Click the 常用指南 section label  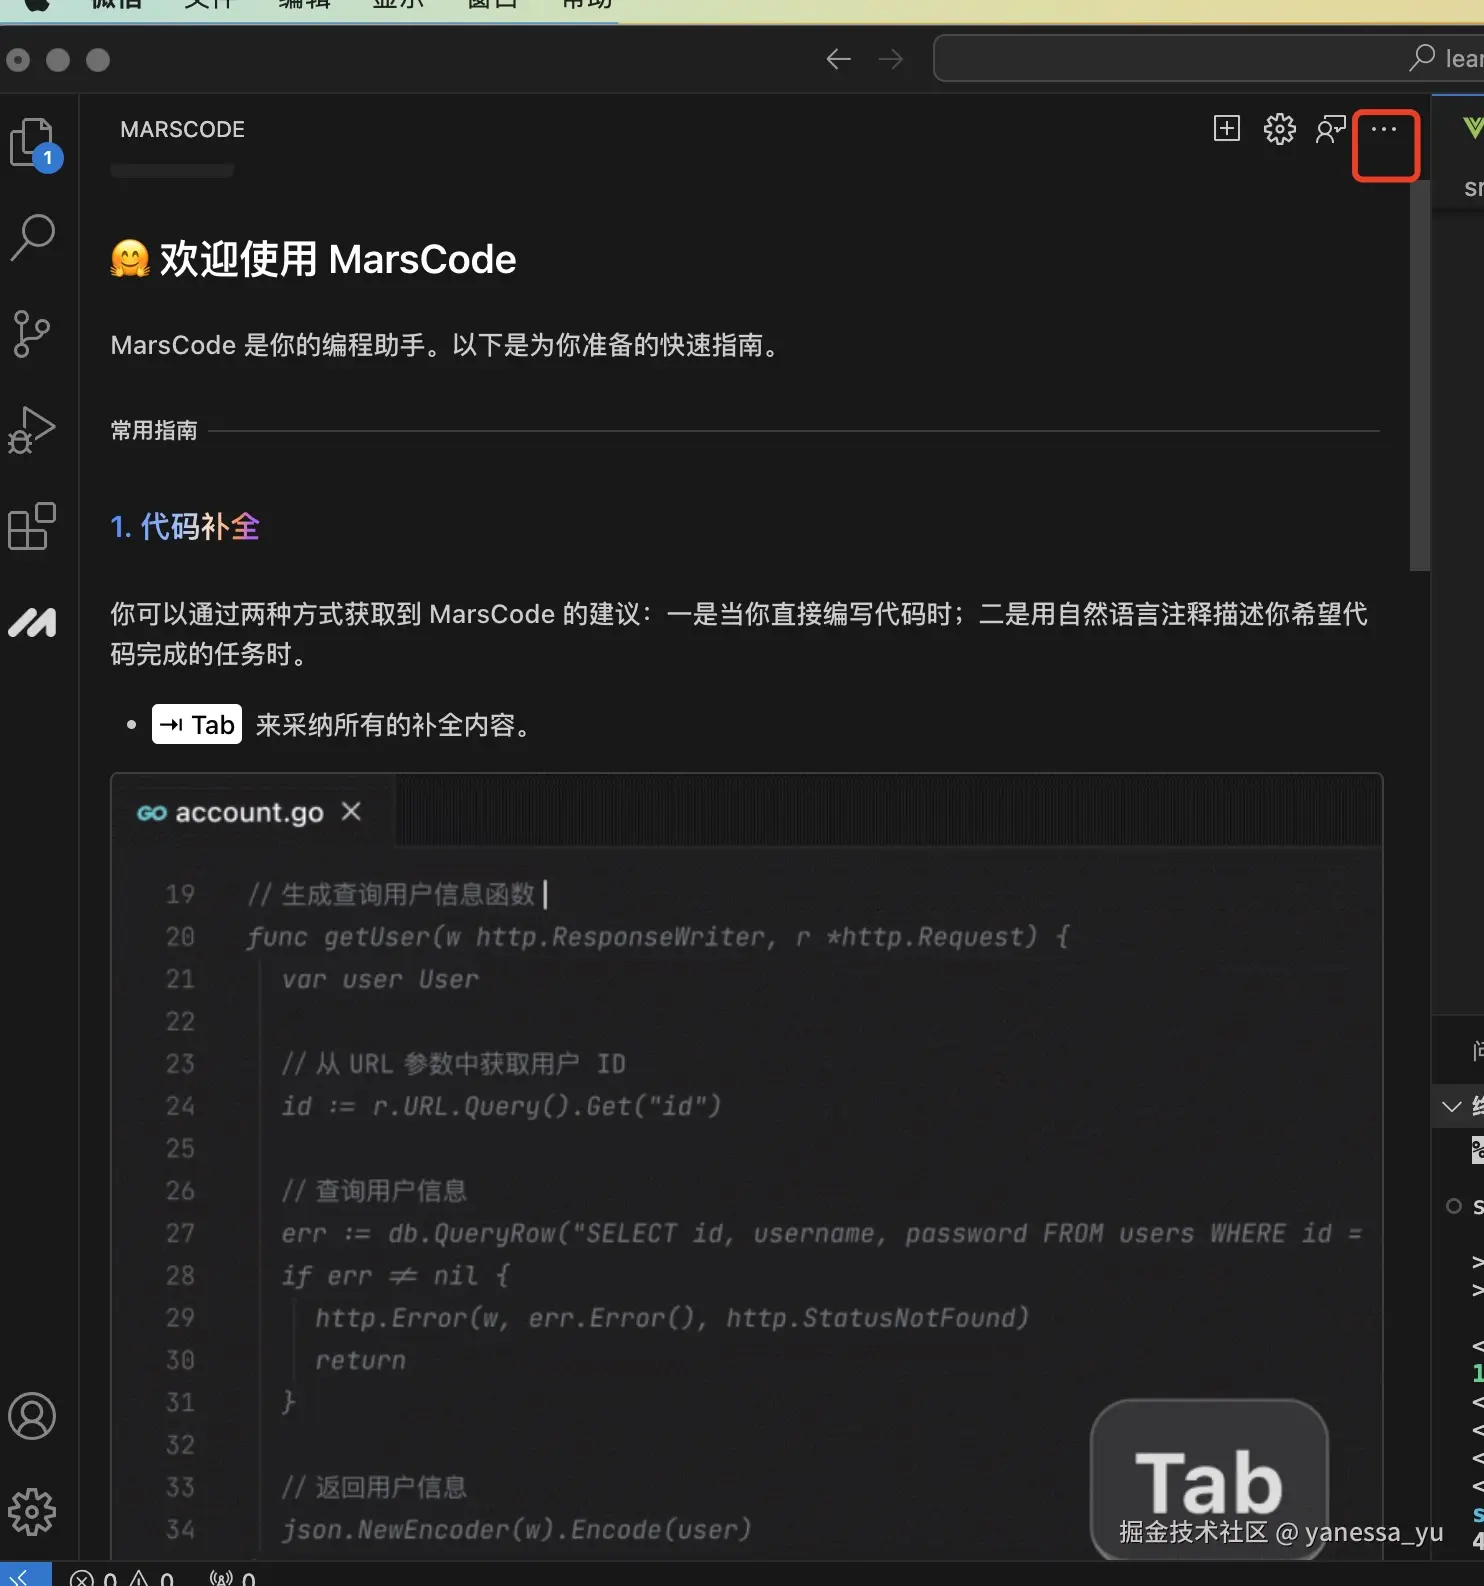154,430
